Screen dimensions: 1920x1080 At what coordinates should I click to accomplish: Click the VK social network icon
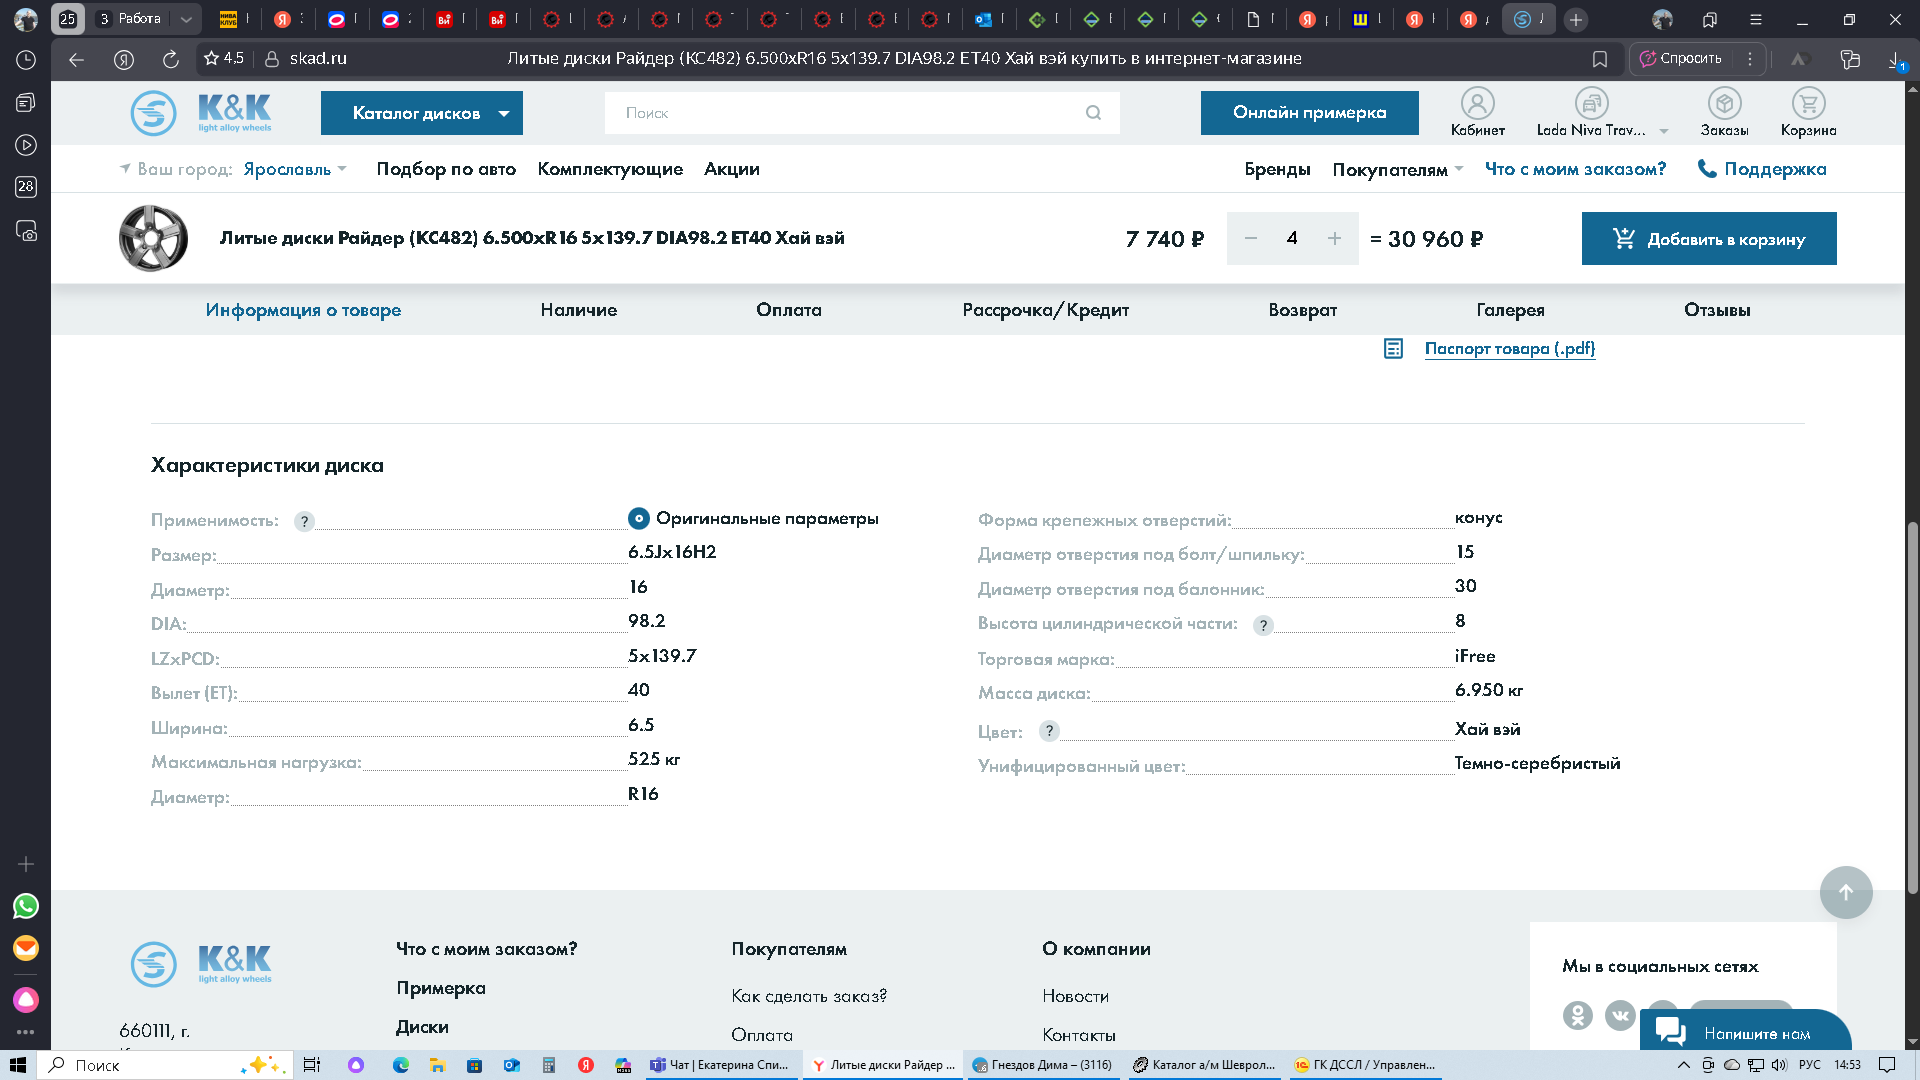(x=1620, y=1015)
